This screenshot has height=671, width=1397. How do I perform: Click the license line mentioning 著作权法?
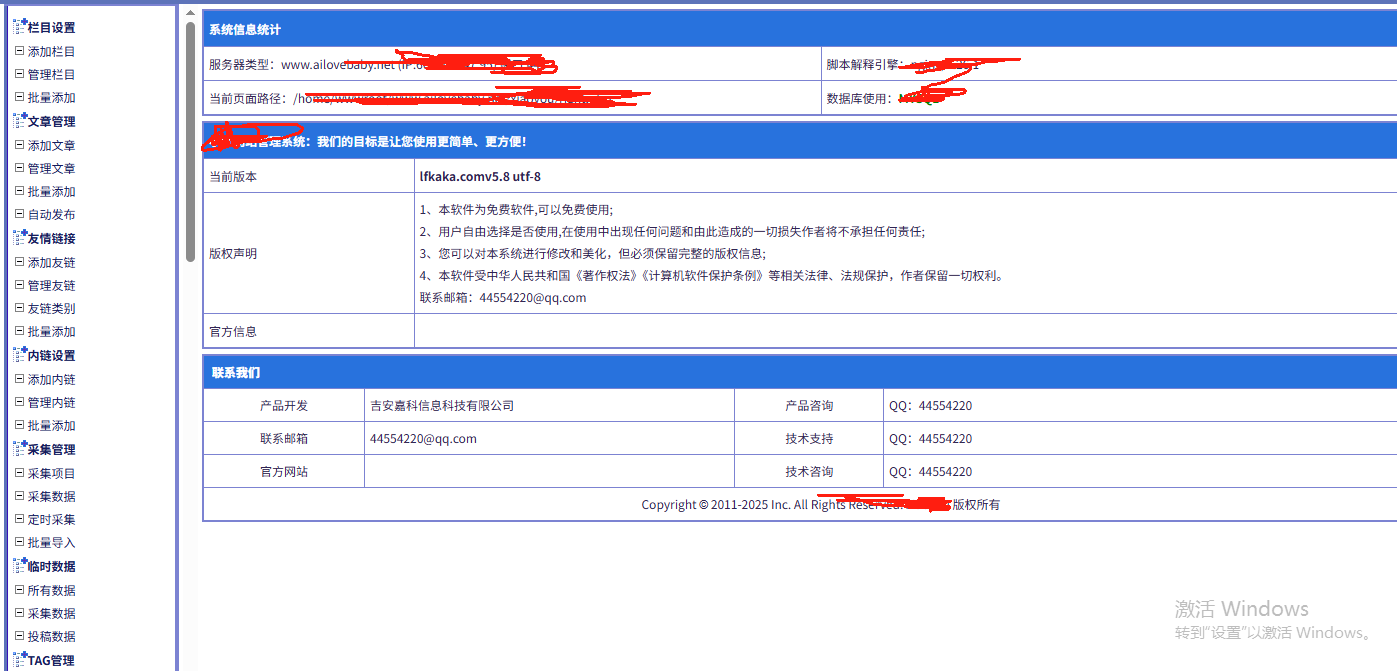click(711, 275)
